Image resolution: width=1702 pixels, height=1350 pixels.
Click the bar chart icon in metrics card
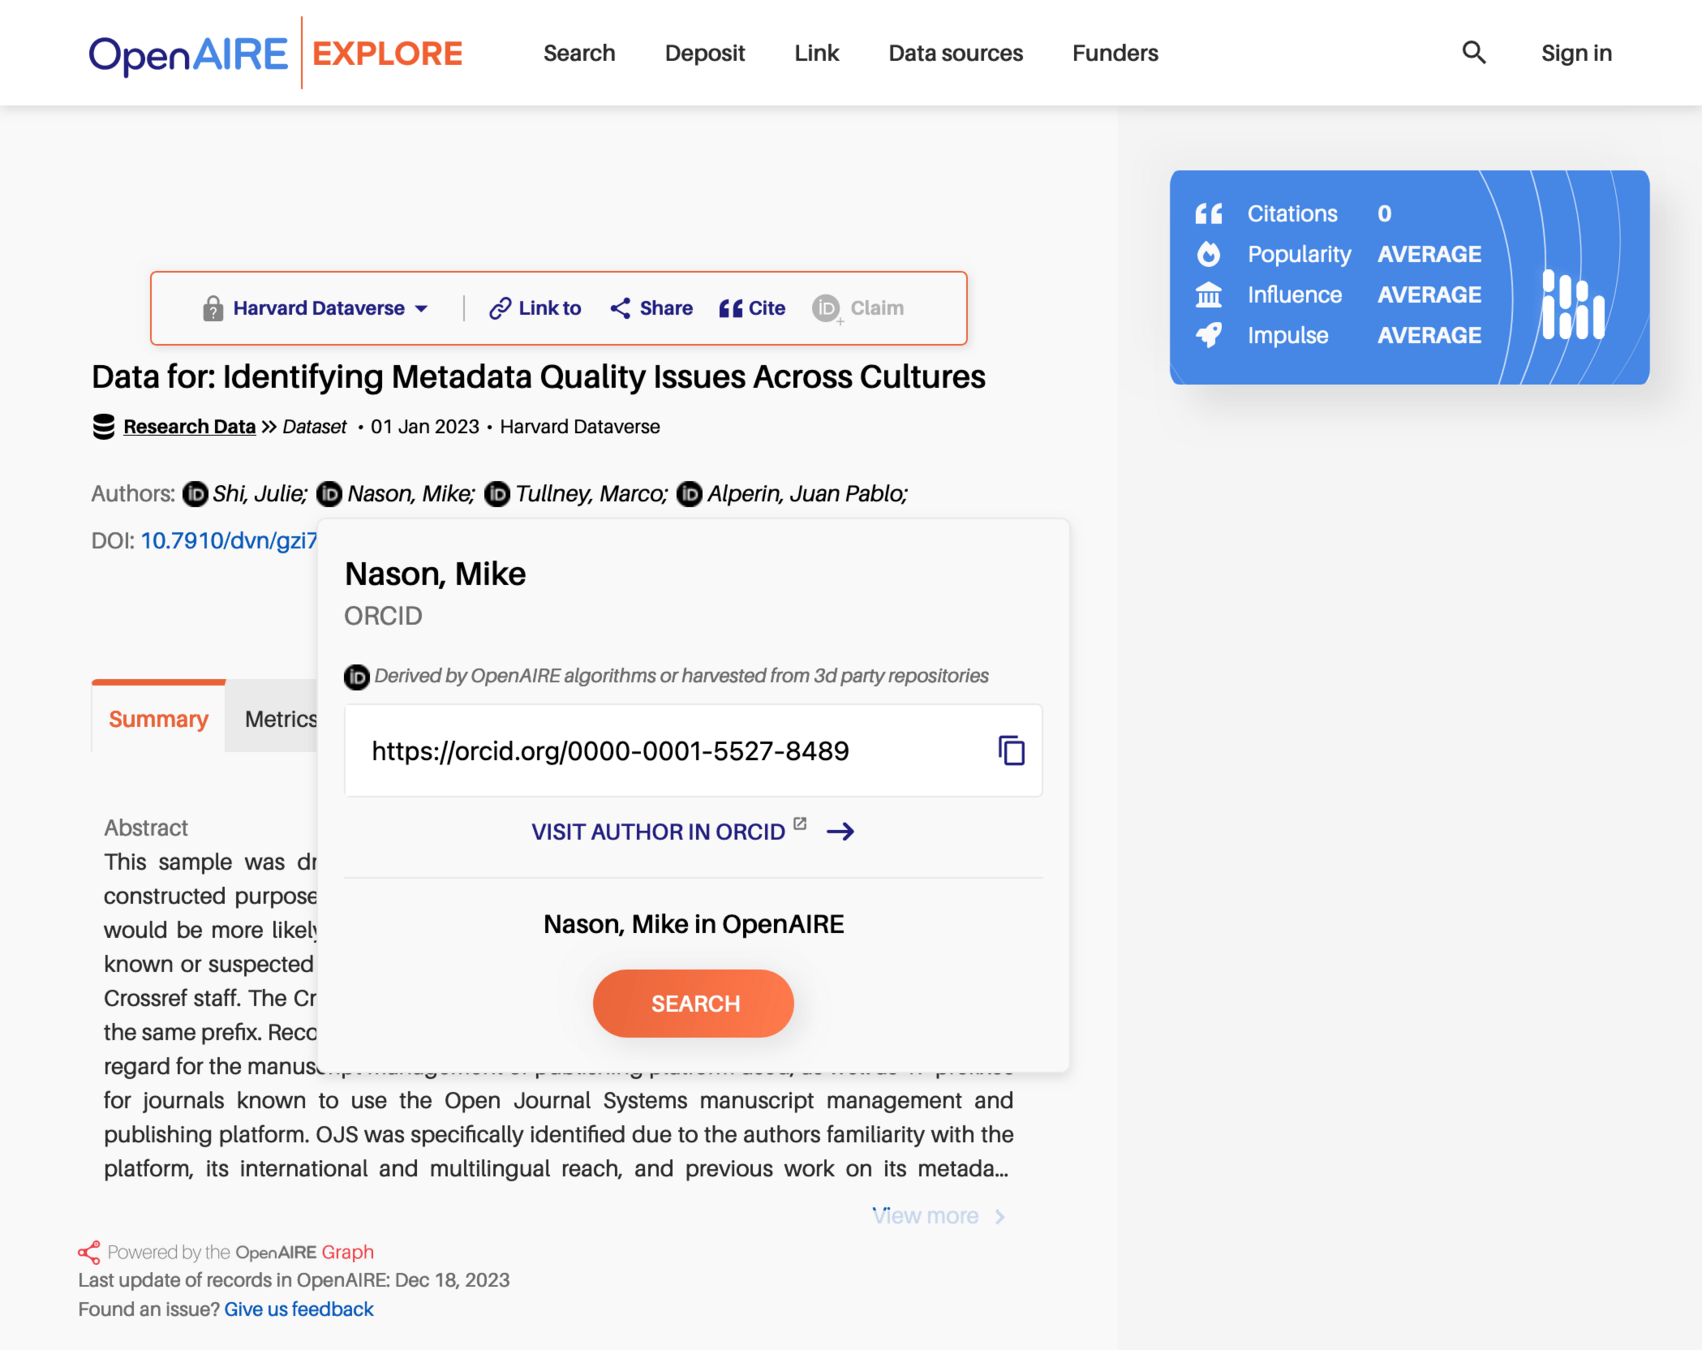(1573, 304)
